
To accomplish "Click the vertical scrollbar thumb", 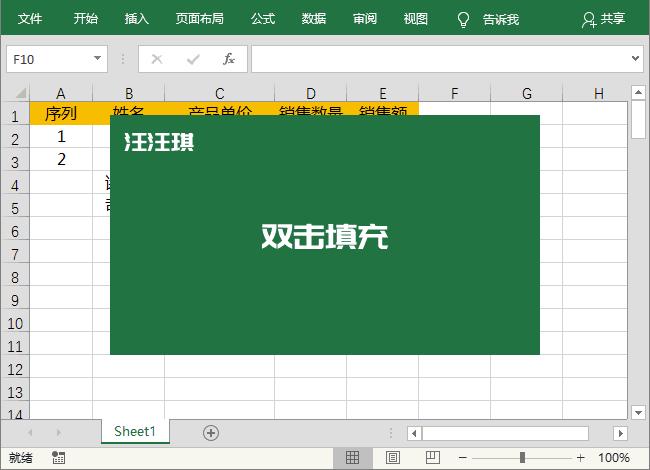I will [x=638, y=119].
